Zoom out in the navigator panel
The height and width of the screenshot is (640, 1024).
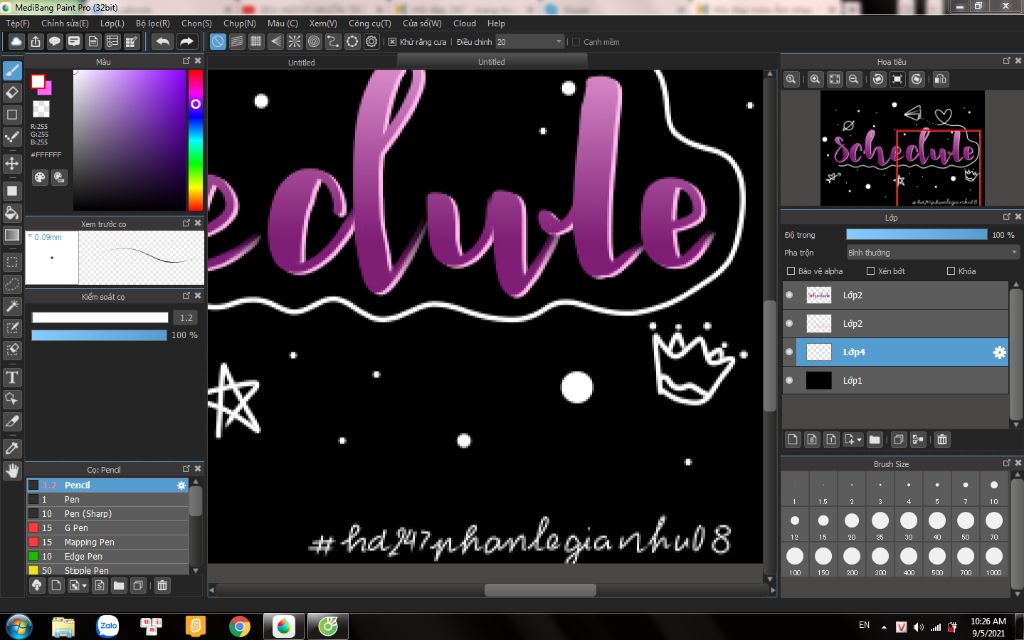click(x=853, y=79)
